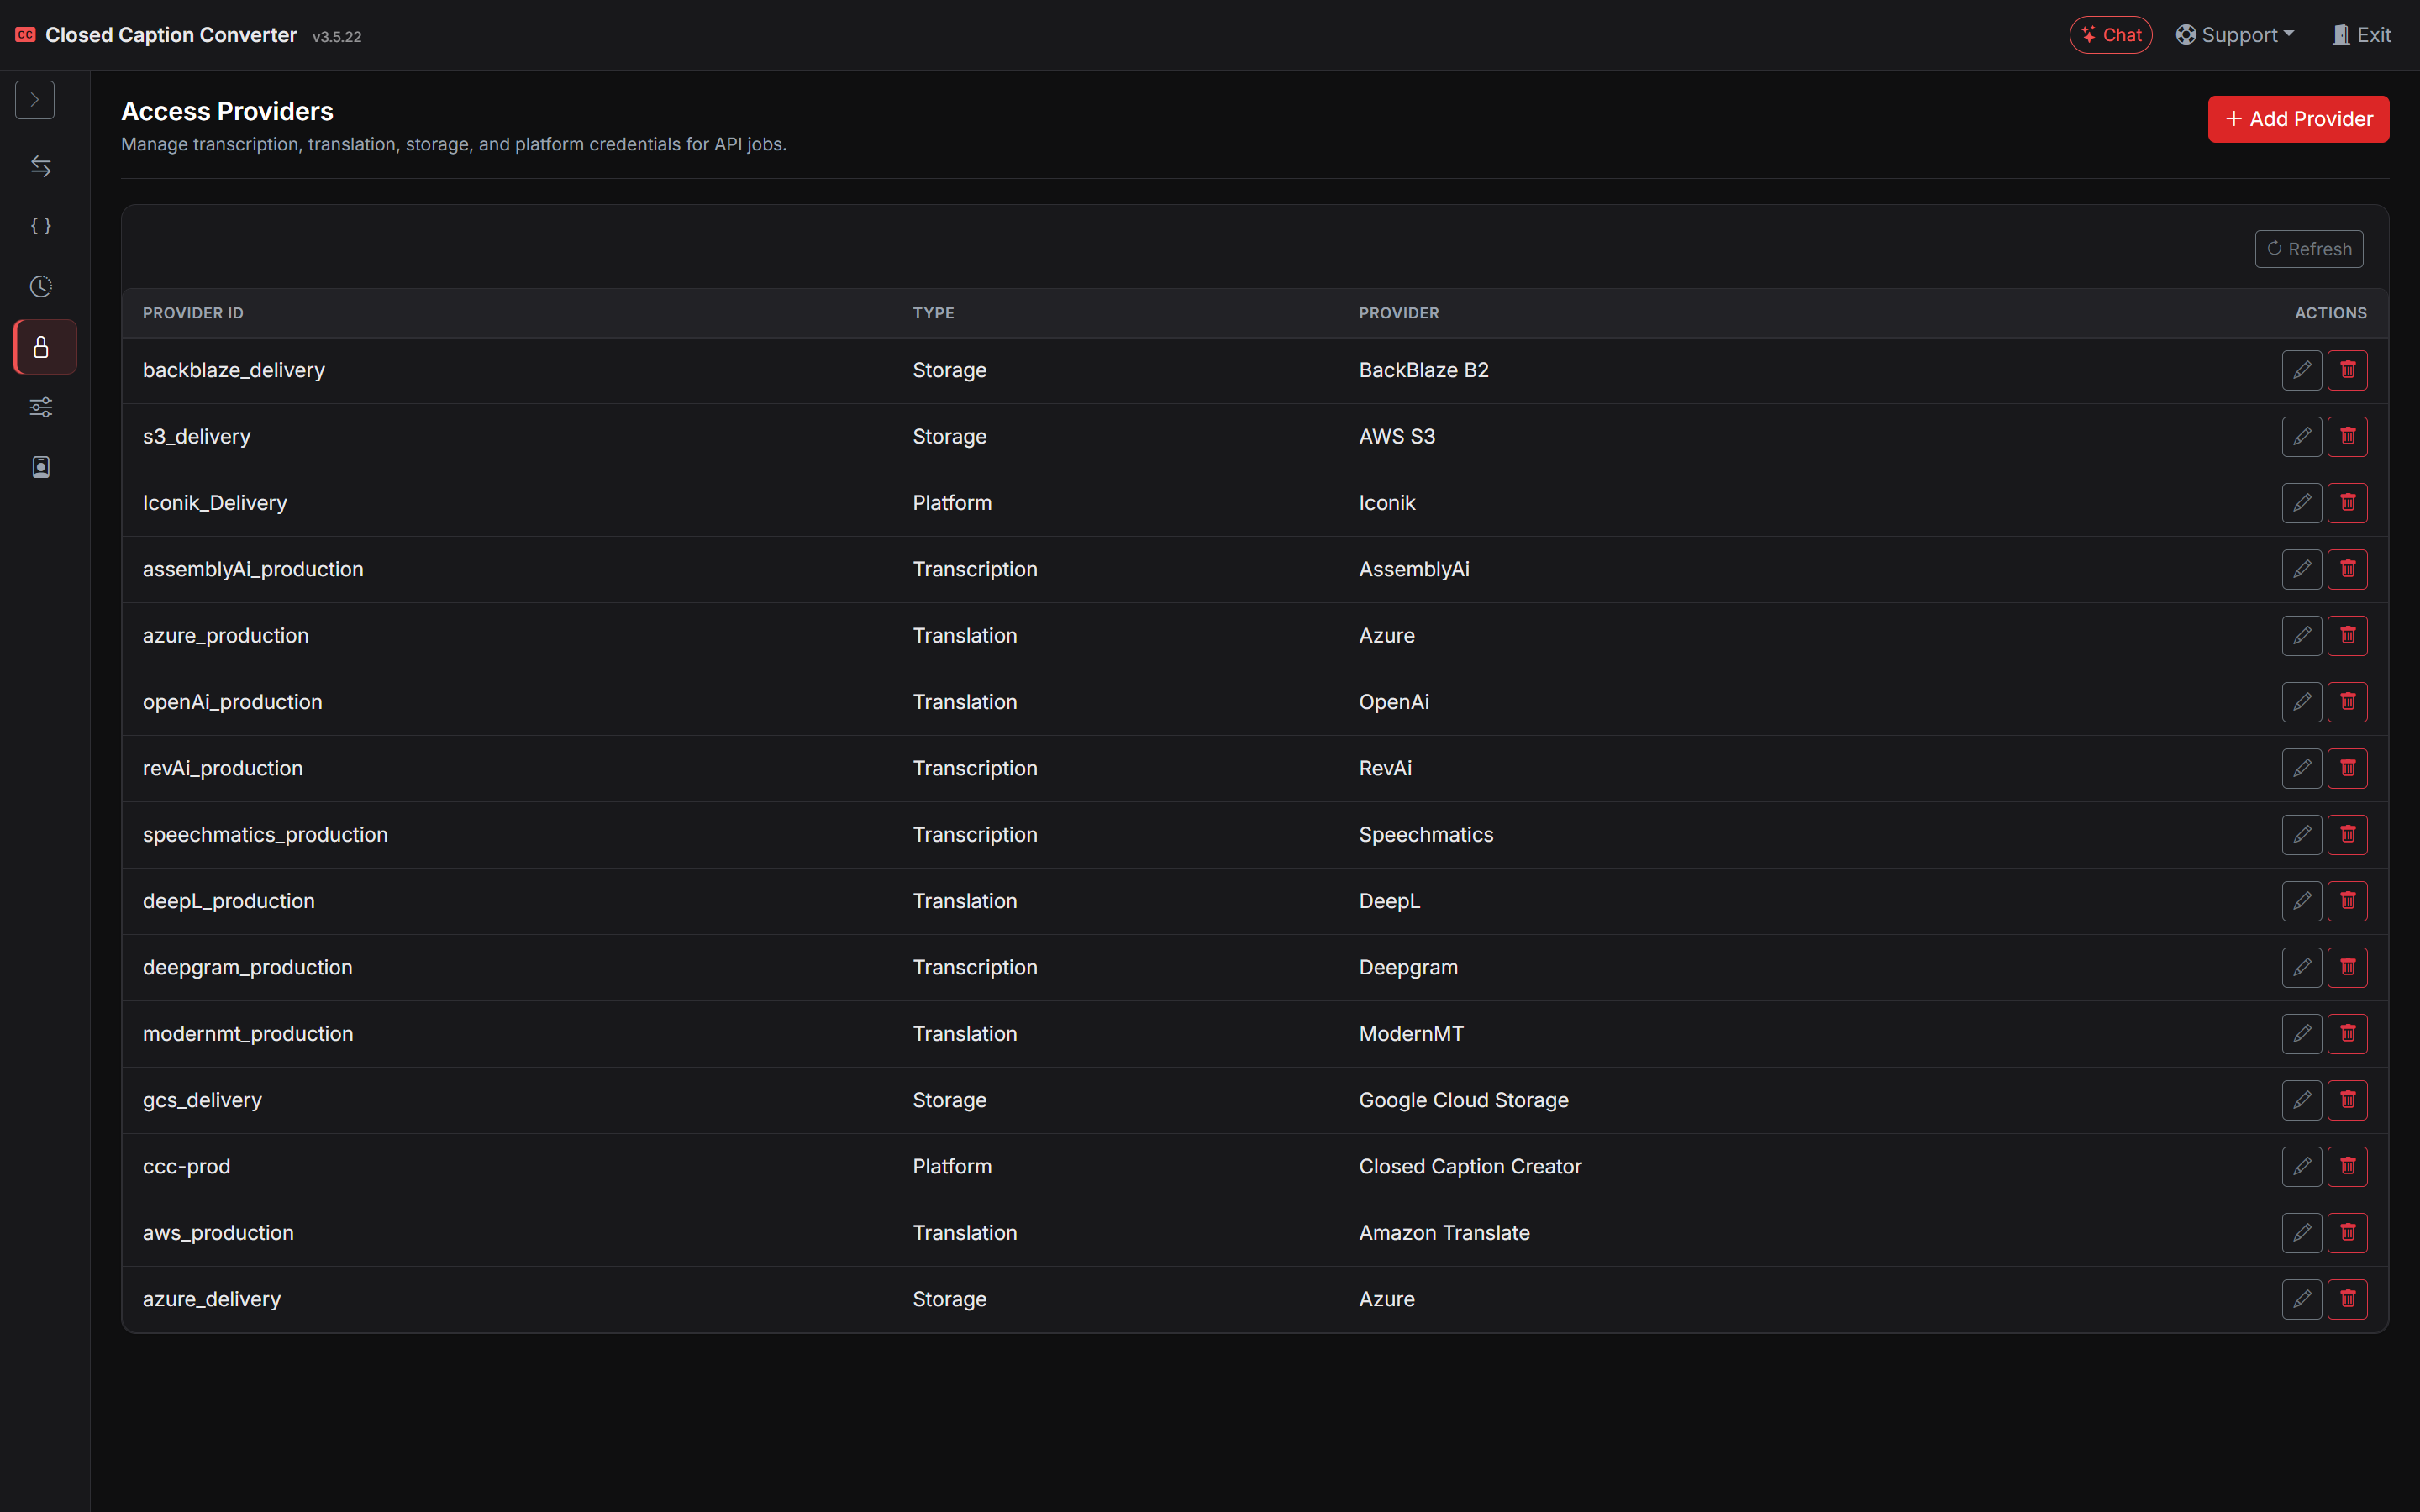This screenshot has width=2420, height=1512.
Task: Click the deepgram_production ID cell
Action: point(248,967)
